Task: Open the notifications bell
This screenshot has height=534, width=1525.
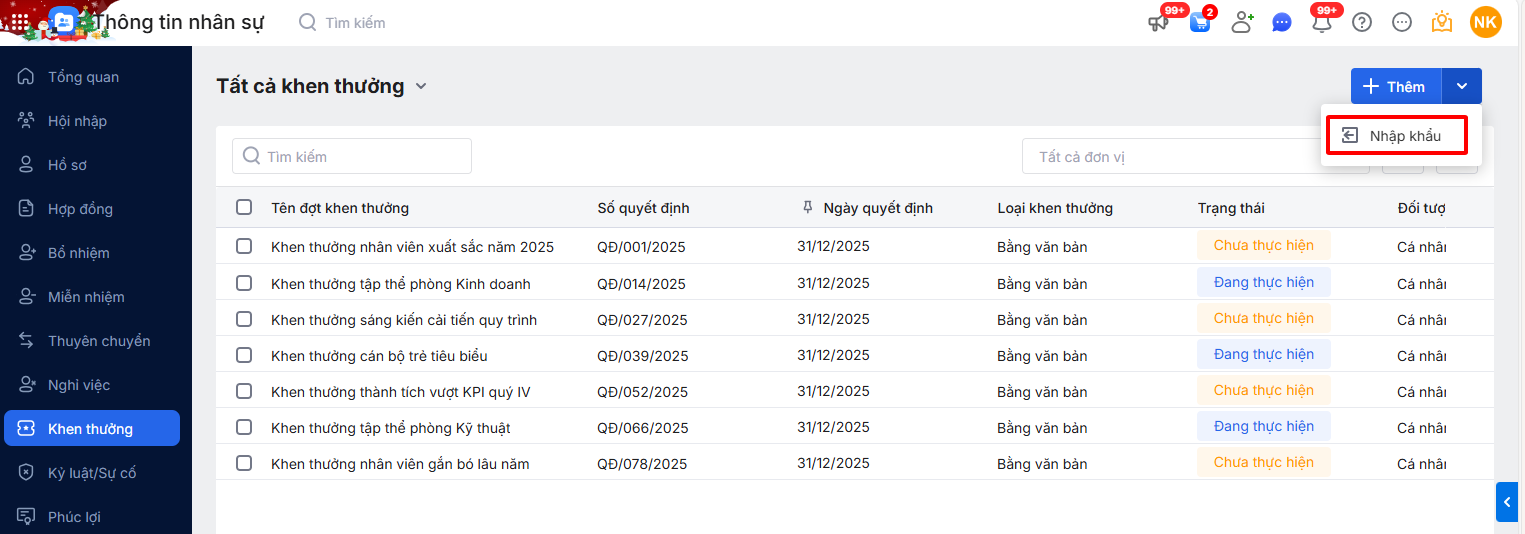Action: tap(1322, 23)
